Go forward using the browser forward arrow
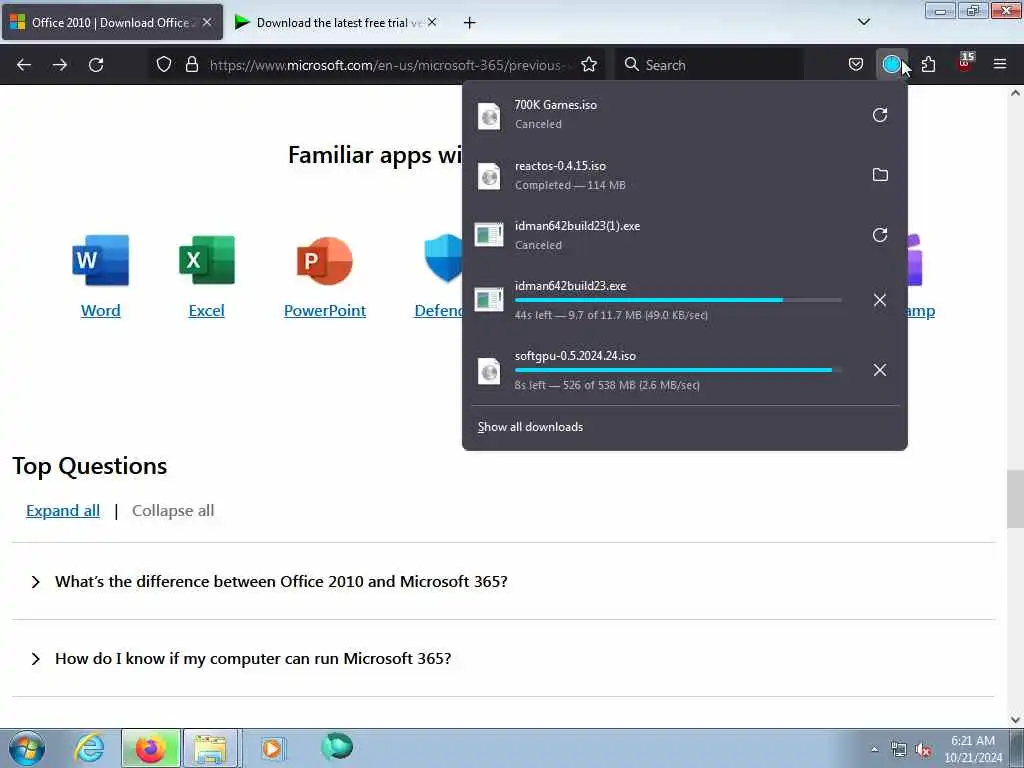Viewport: 1024px width, 768px height. coord(59,65)
